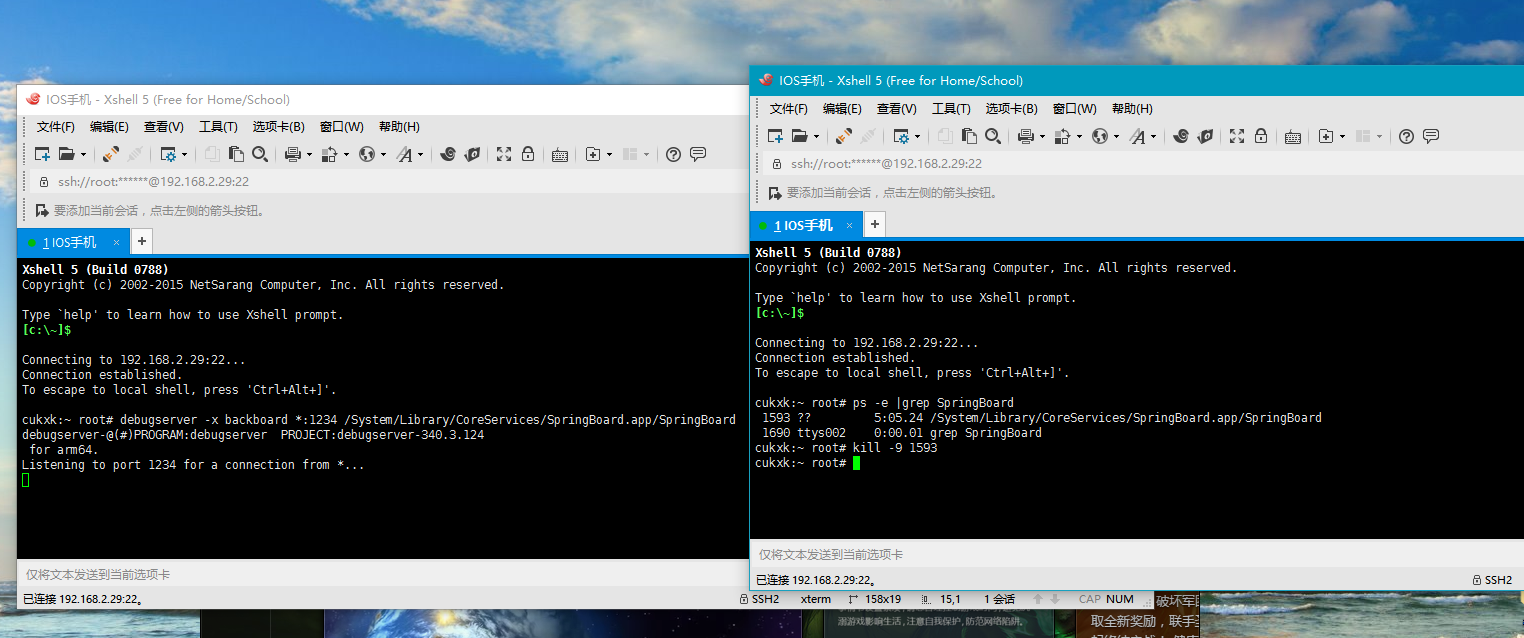
Task: Expand Properties dropdown arrow in left window
Action: click(184, 155)
